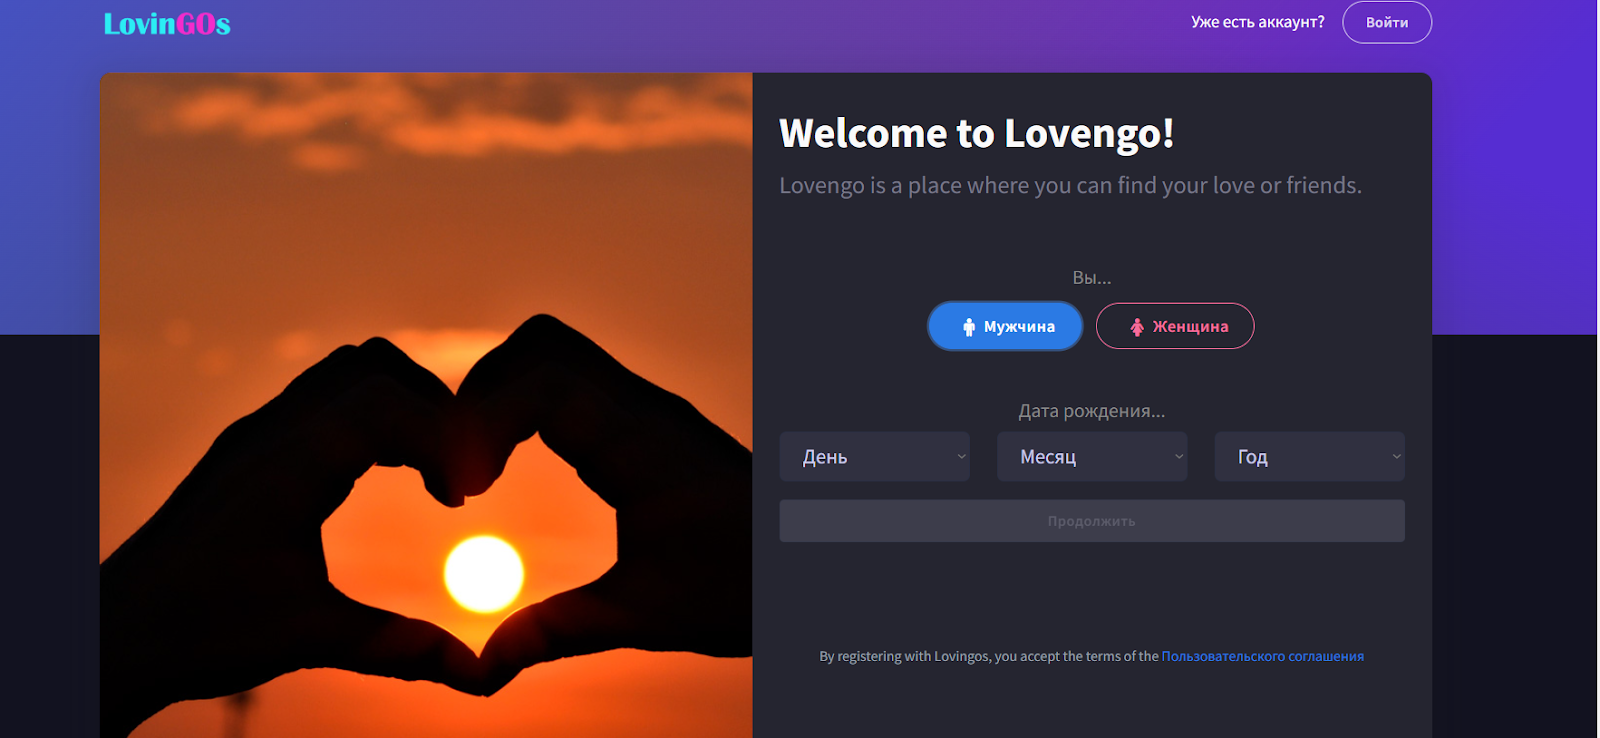Open the Пользовательского соглашения link
The height and width of the screenshot is (738, 1600).
click(1263, 656)
